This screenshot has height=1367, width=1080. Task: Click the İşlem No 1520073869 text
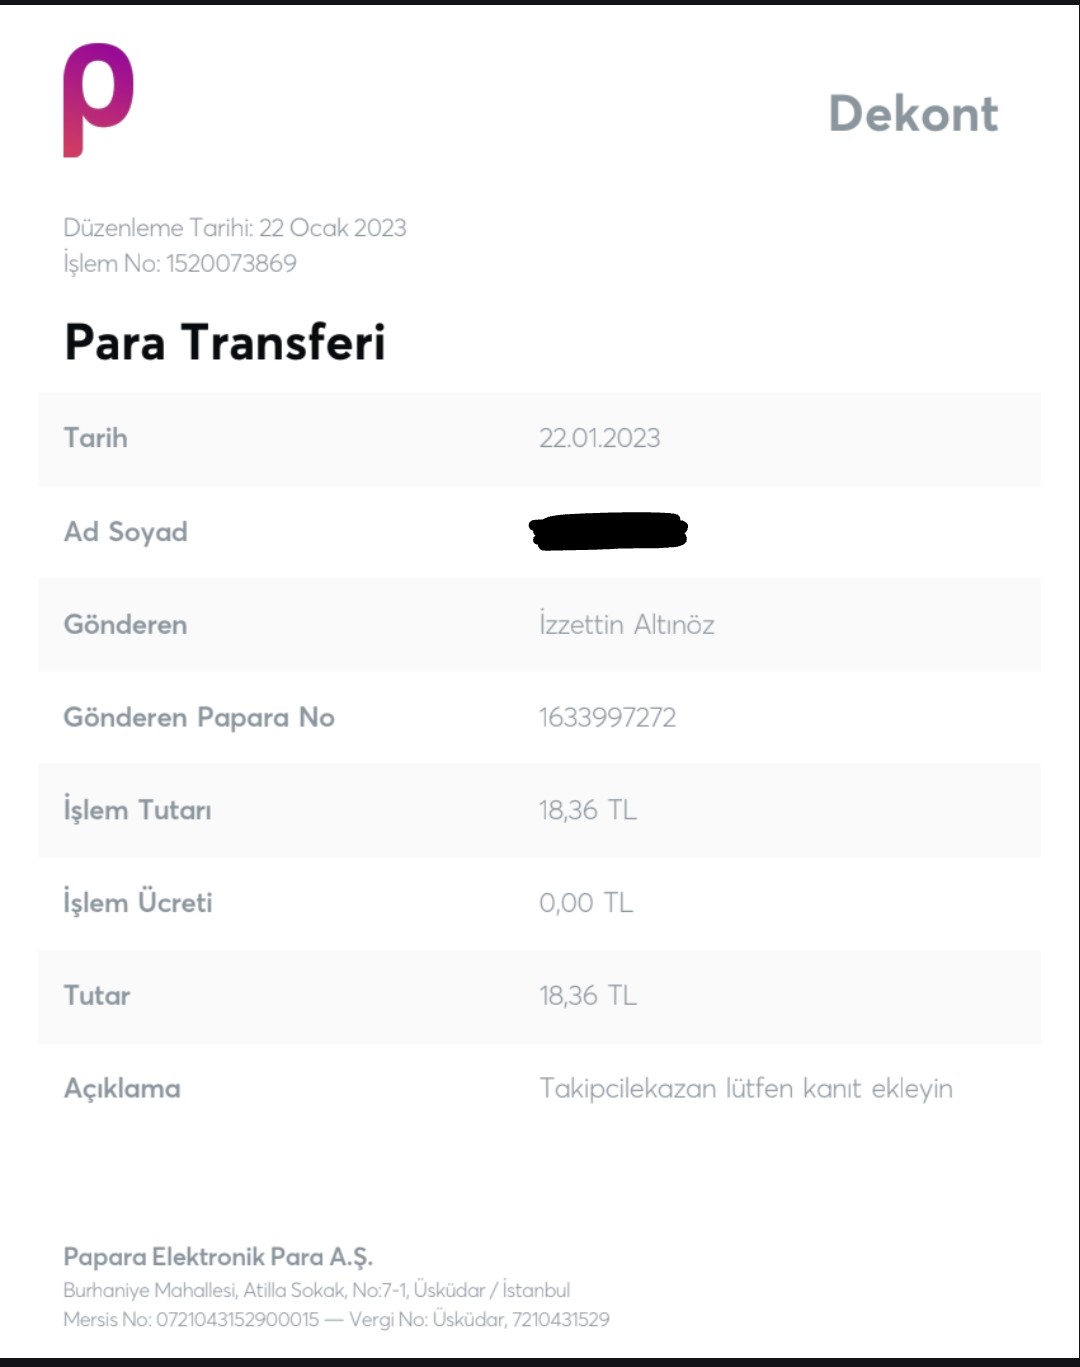[180, 263]
